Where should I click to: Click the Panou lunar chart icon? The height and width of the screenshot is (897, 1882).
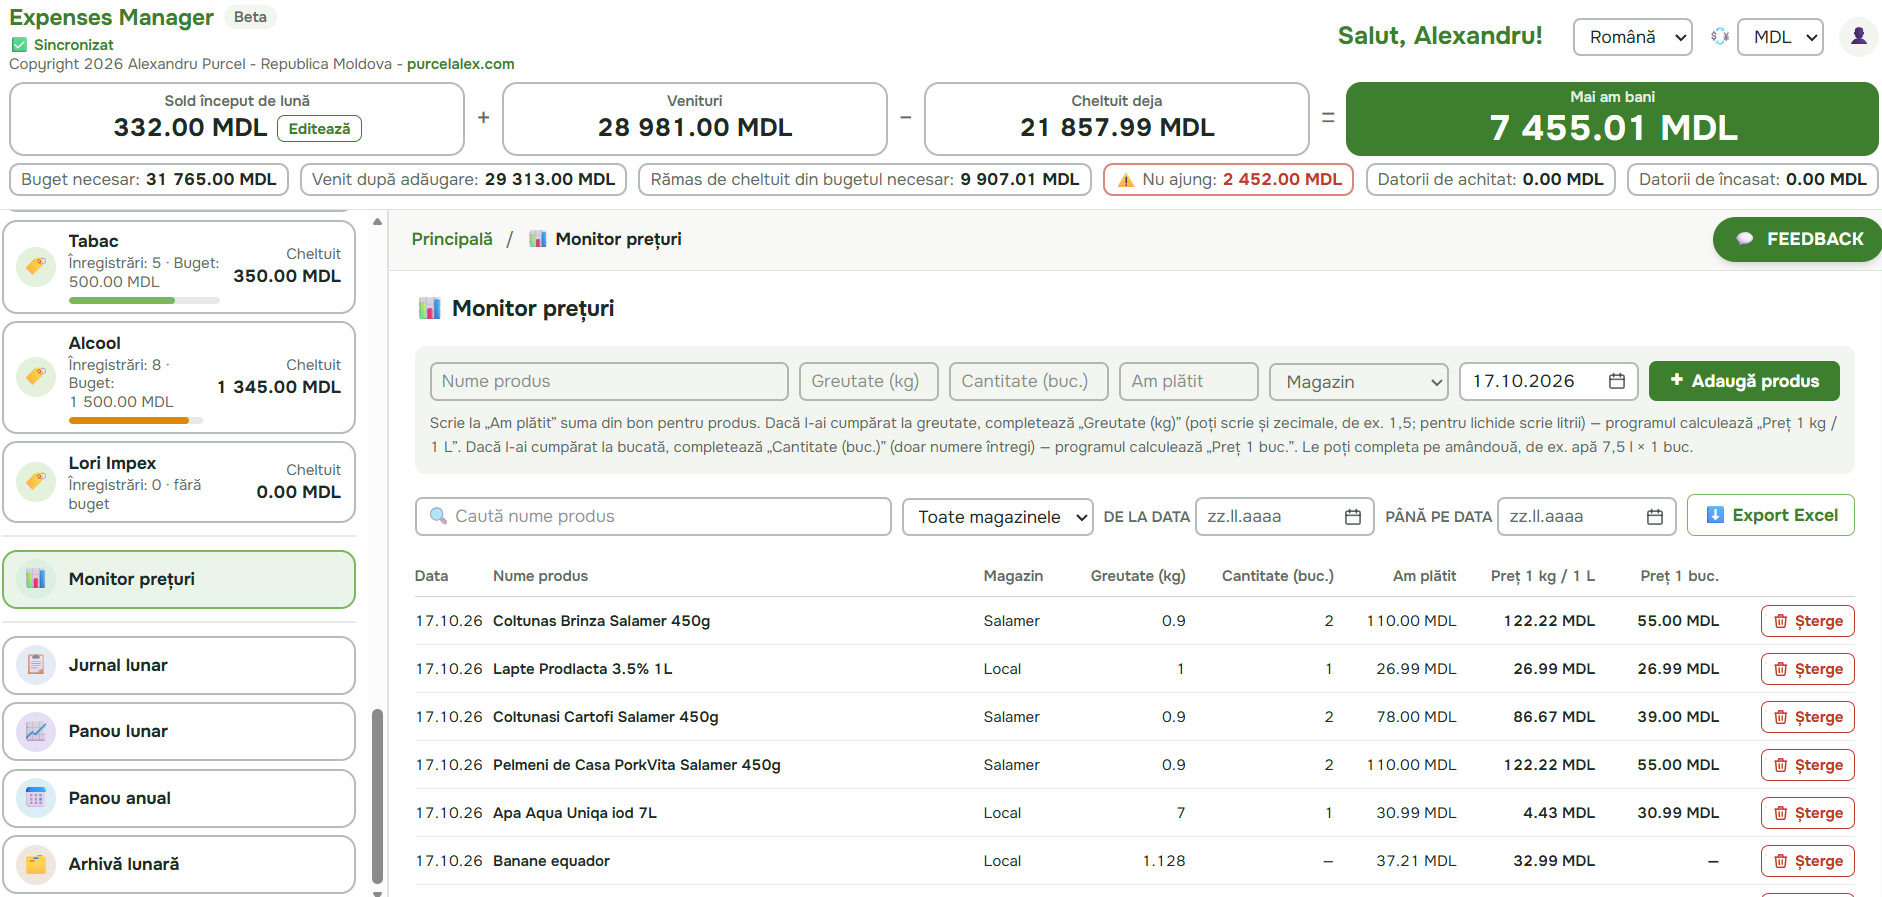[x=36, y=731]
